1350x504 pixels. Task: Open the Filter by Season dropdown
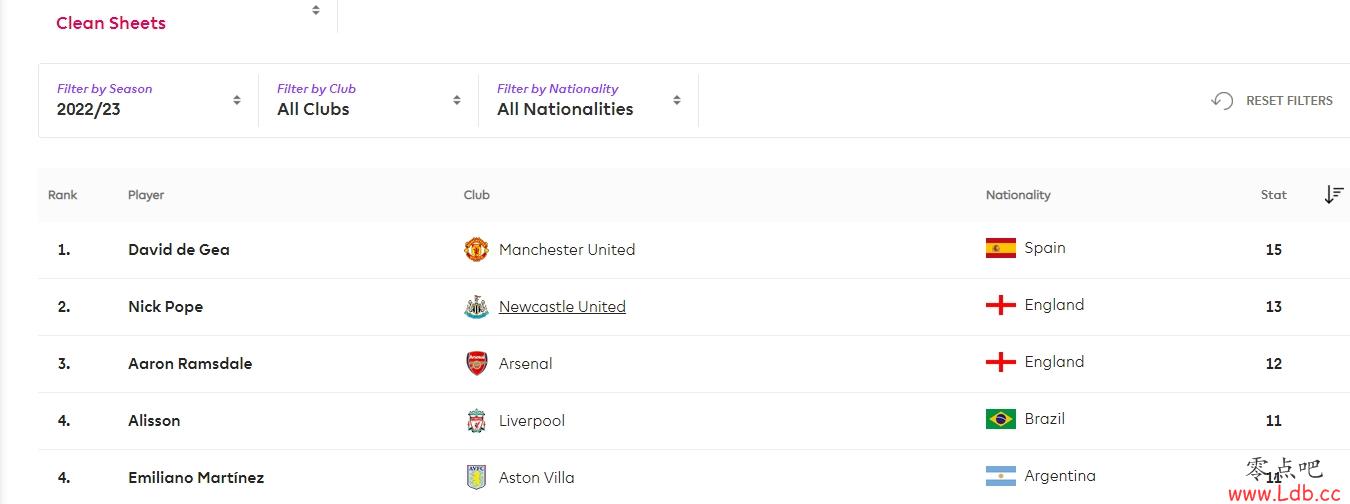149,100
